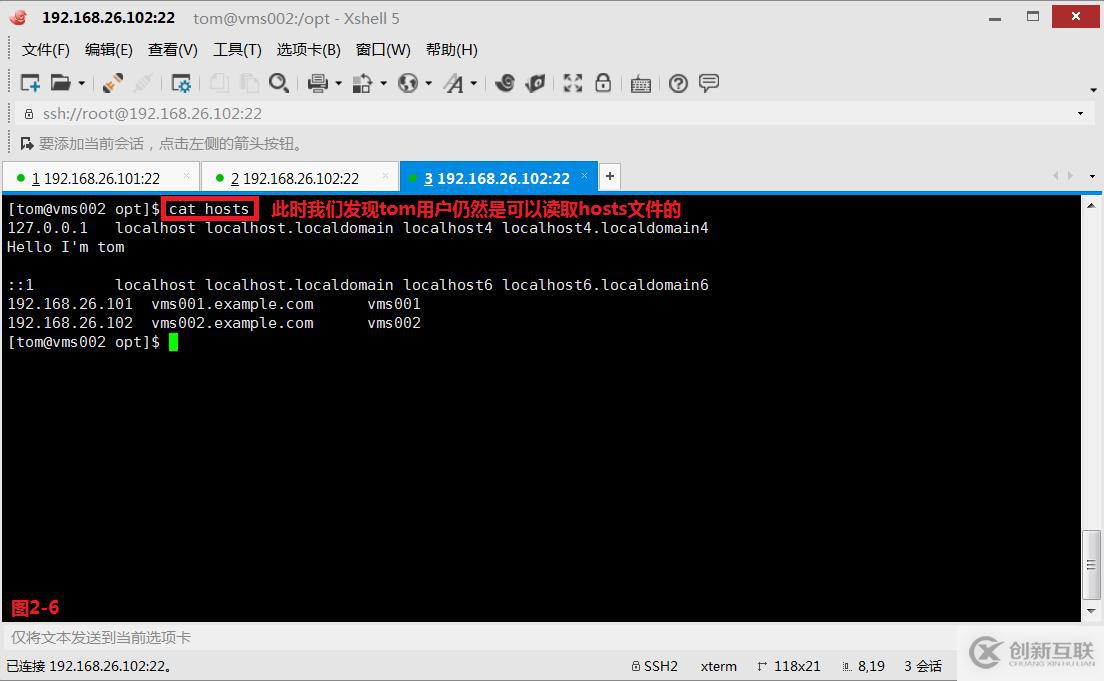Expand the color scheme dropdown arrow
1104x681 pixels.
(384, 84)
